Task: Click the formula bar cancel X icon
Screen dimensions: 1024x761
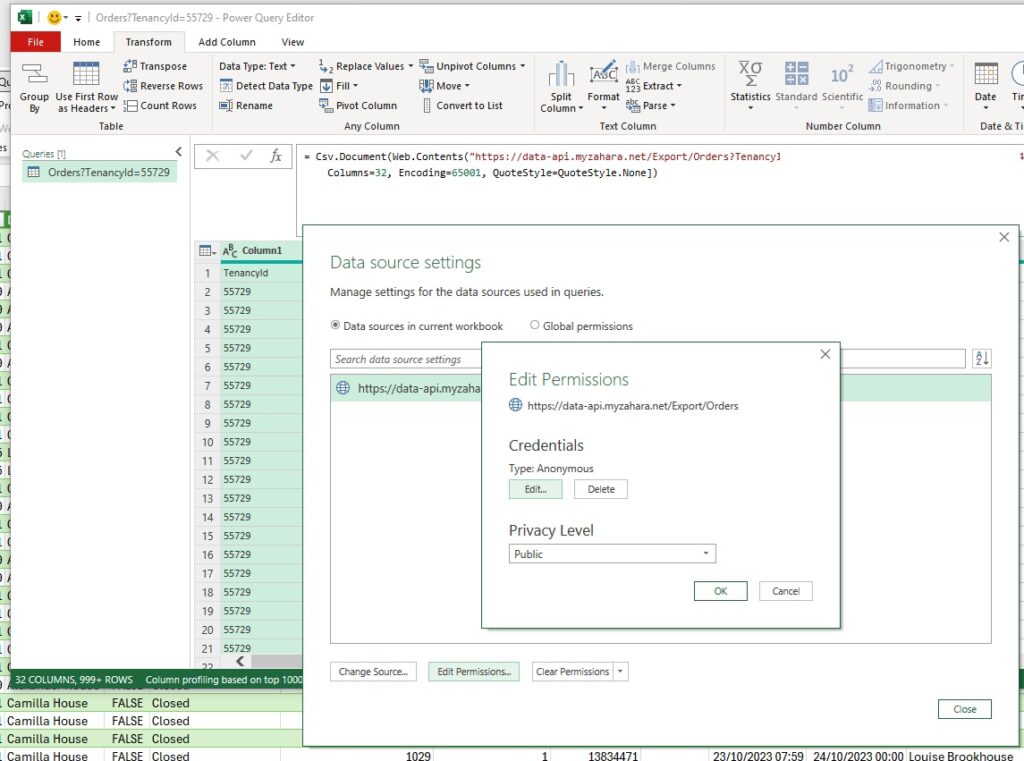Action: (x=212, y=155)
